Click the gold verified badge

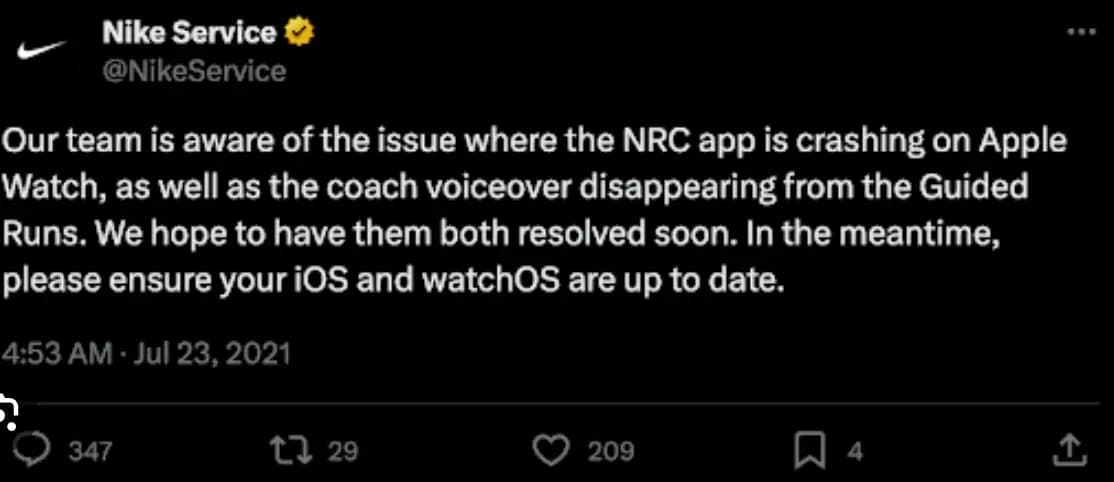299,33
